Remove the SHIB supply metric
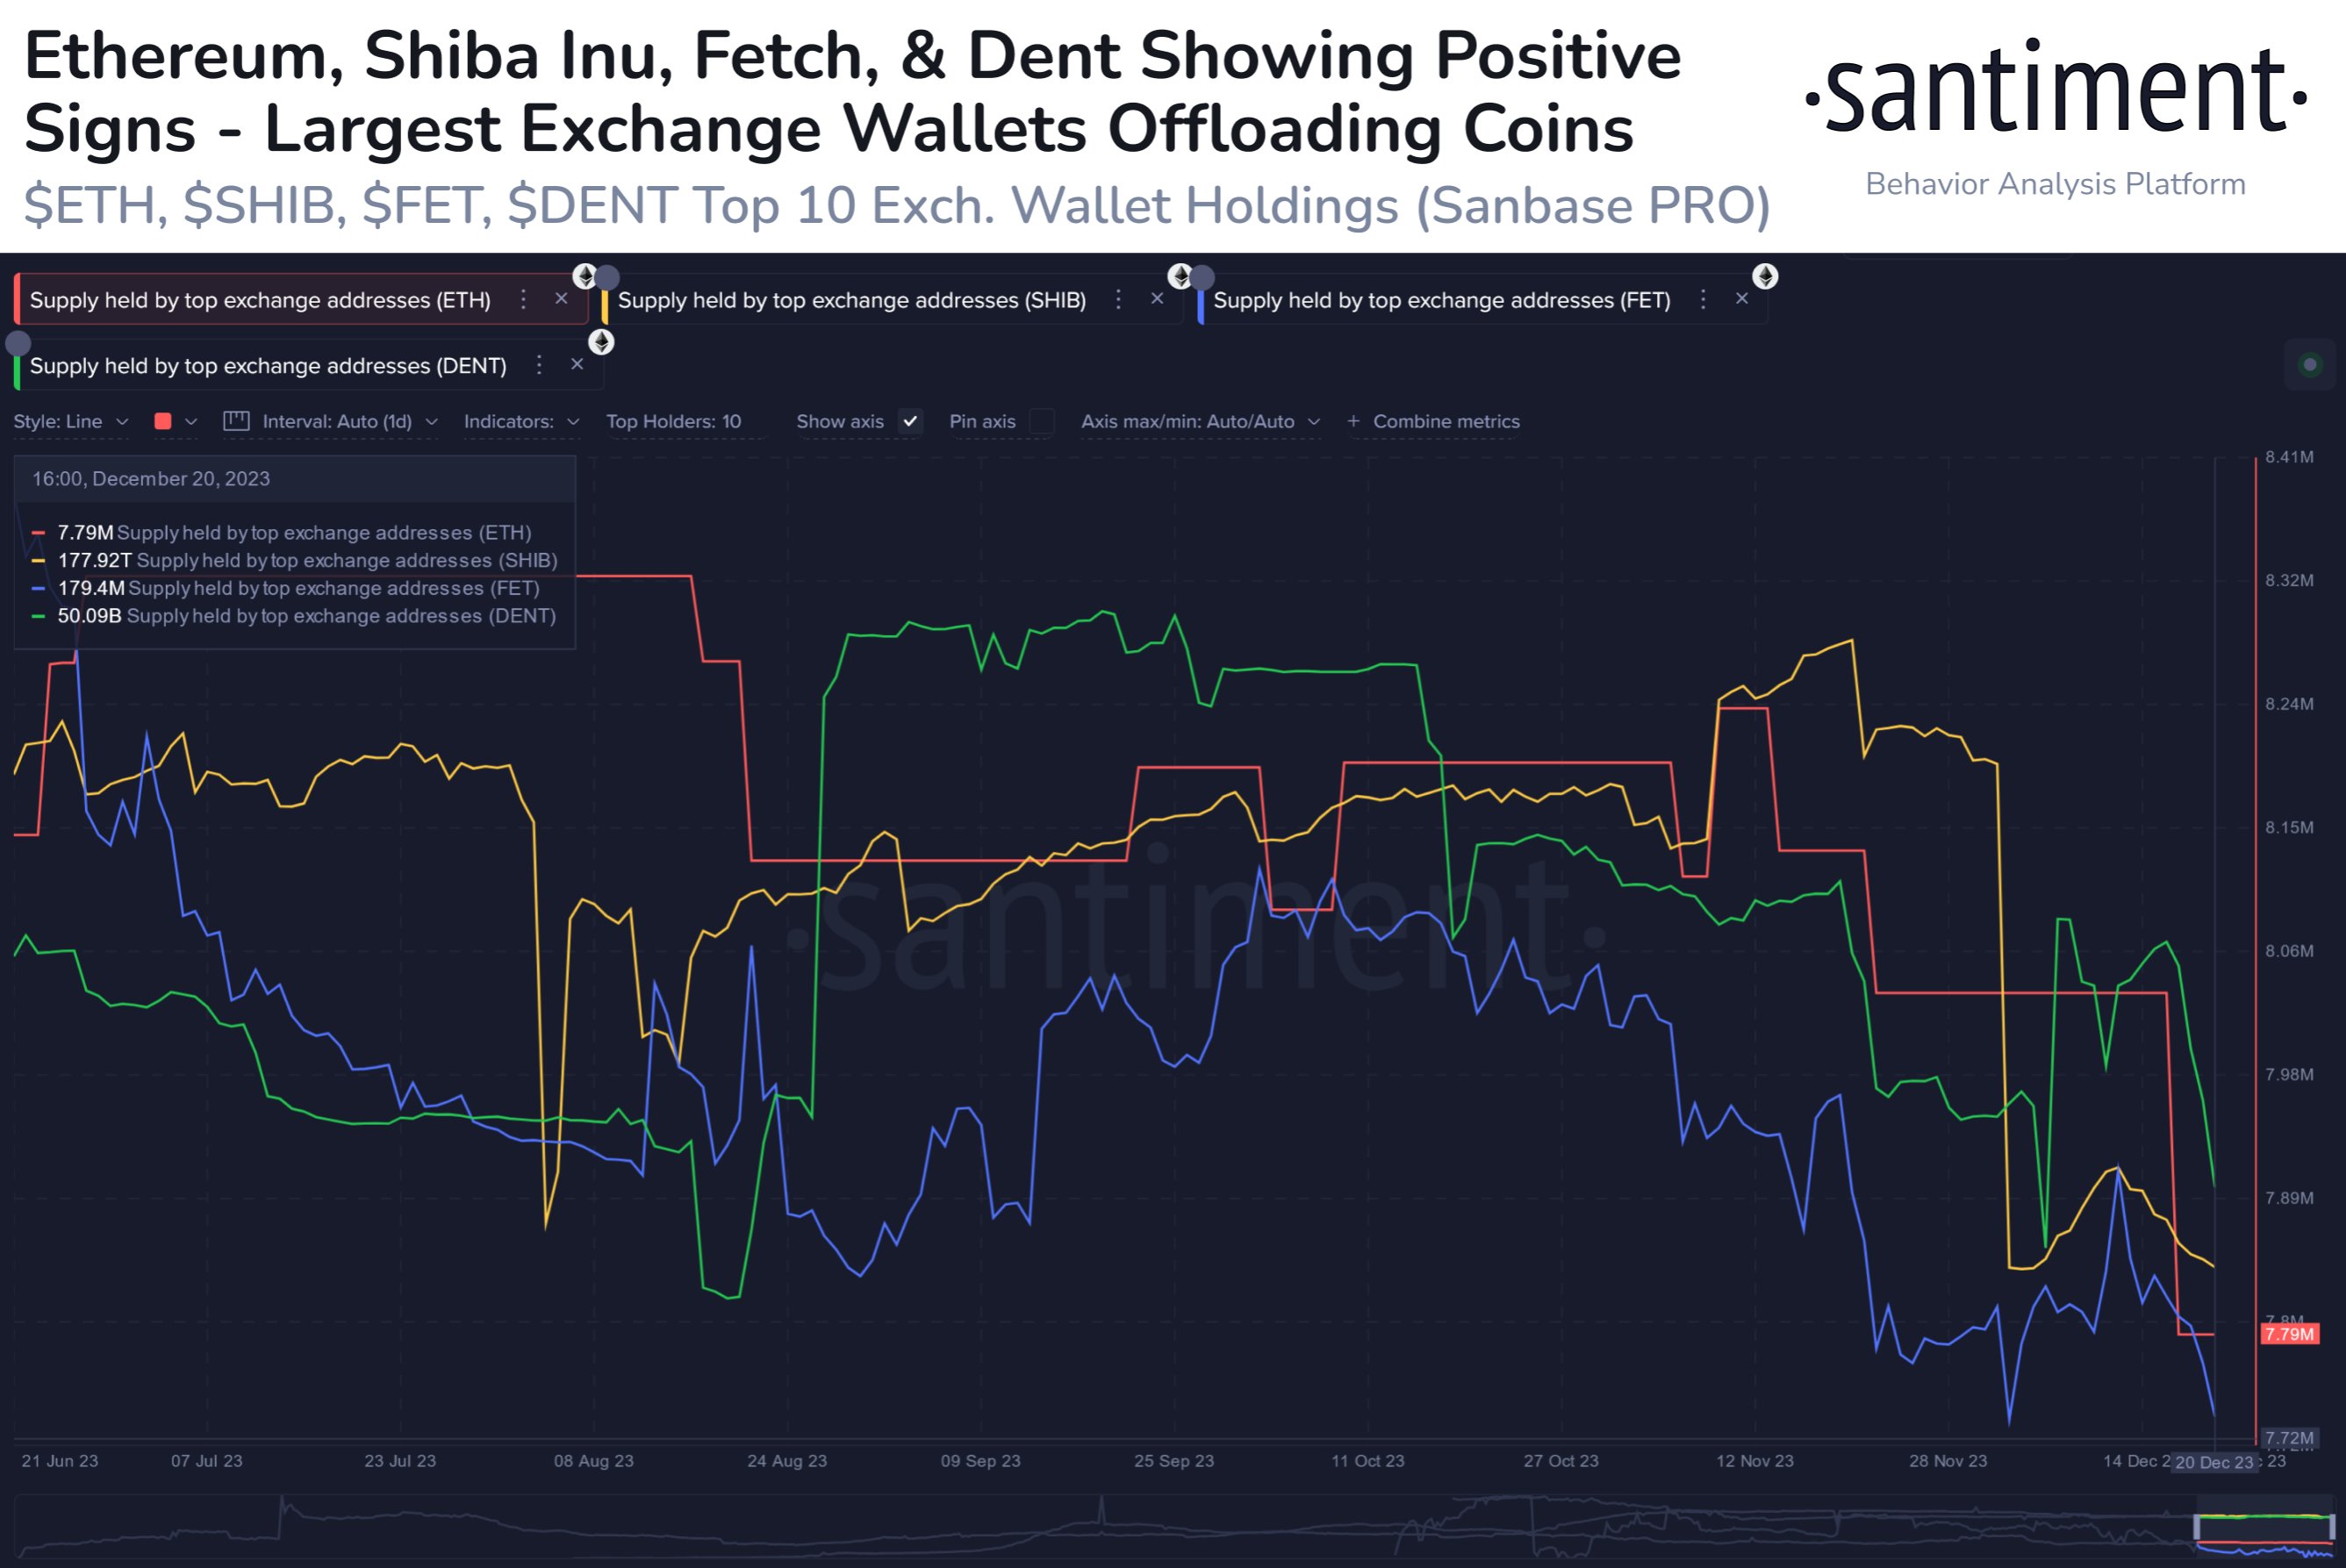Viewport: 2346px width, 1568px height. [1157, 299]
